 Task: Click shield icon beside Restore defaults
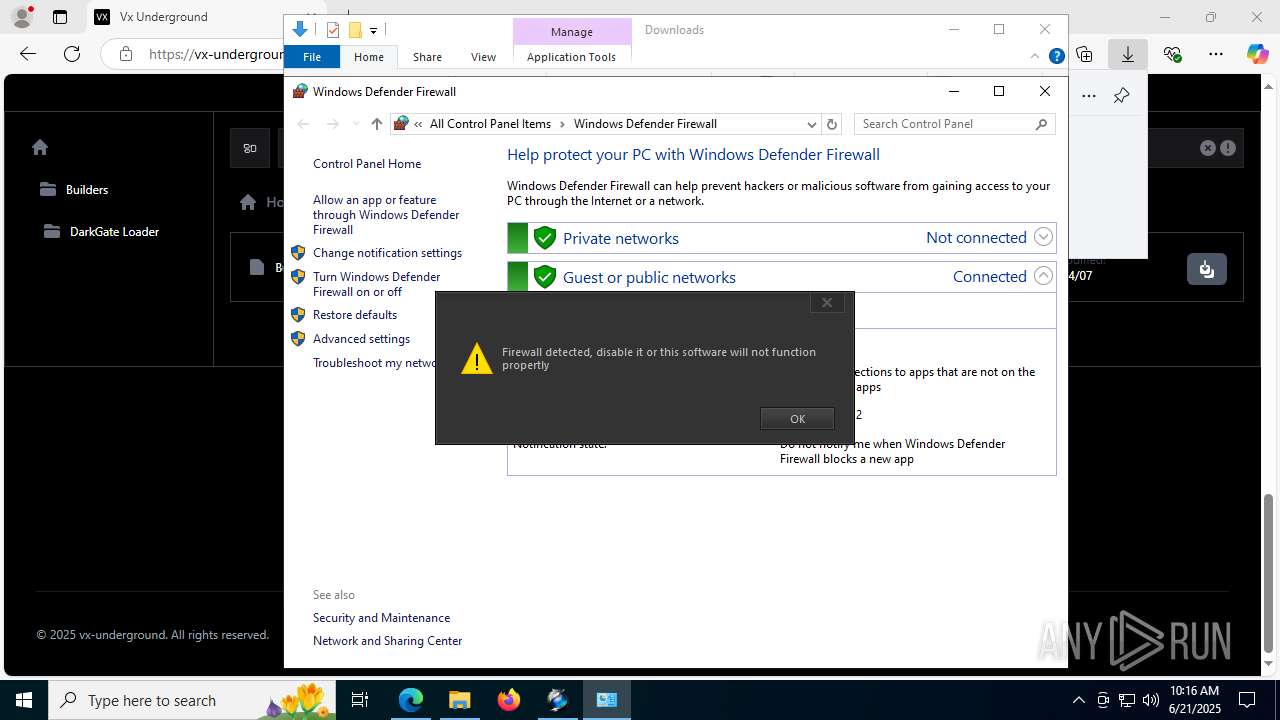[298, 315]
